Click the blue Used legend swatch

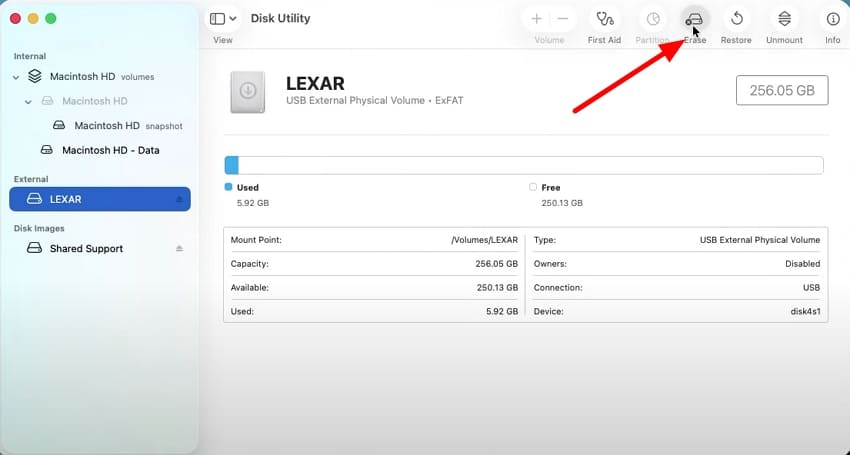[x=228, y=187]
